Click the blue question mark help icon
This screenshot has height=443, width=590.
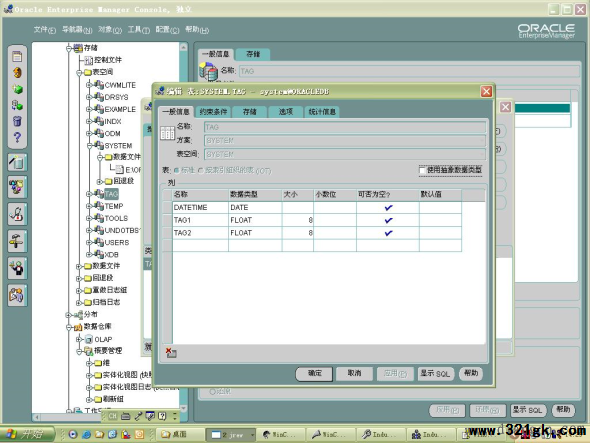17,137
